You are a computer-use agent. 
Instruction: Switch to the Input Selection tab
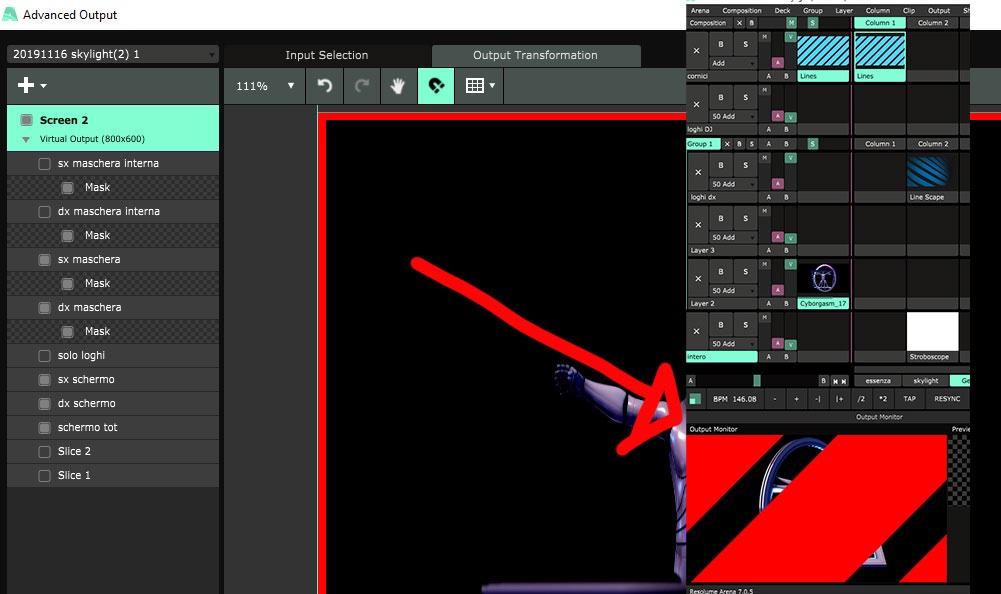[327, 55]
